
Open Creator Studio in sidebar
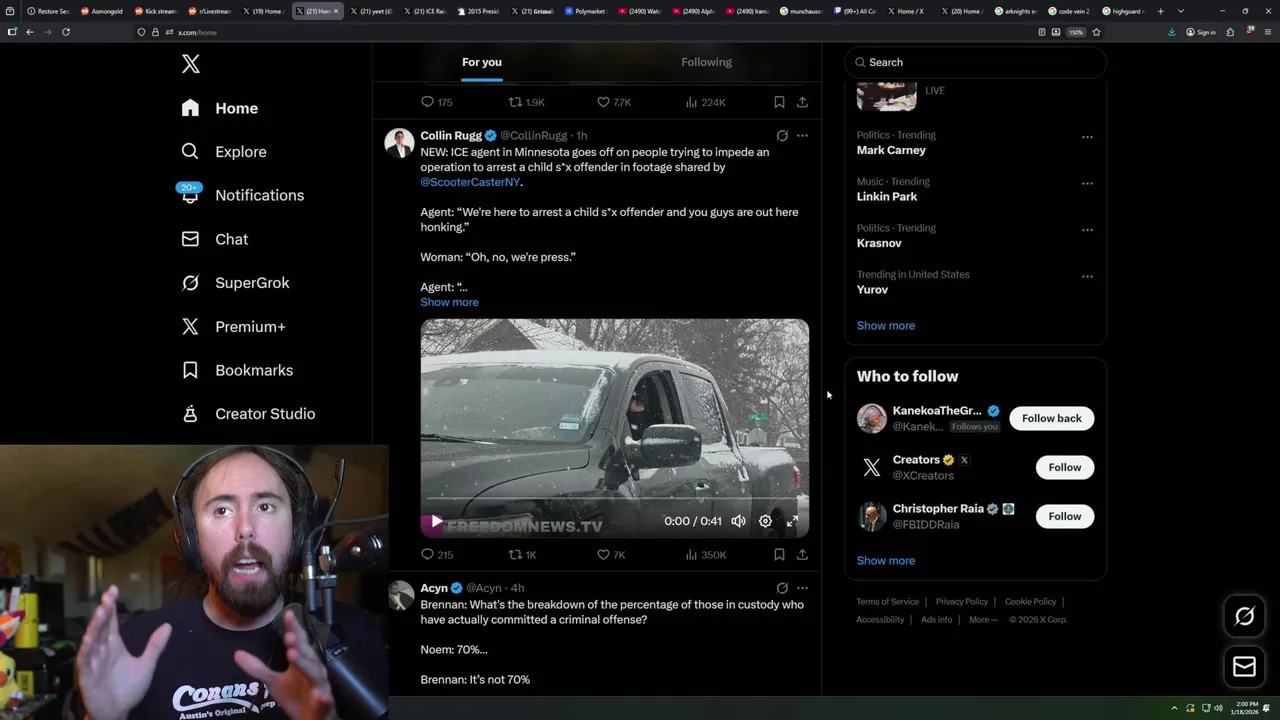tap(248, 413)
